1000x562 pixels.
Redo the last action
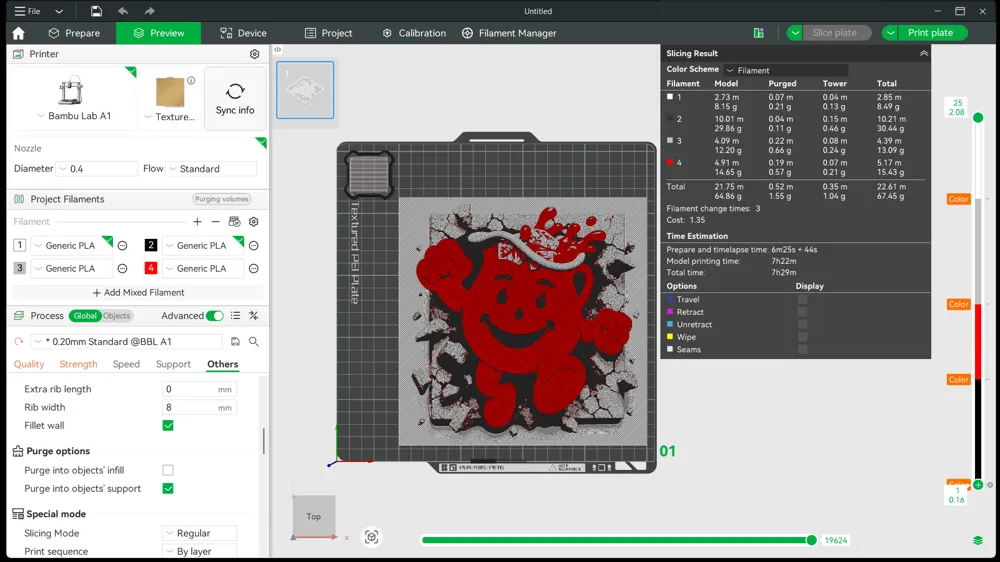[149, 11]
